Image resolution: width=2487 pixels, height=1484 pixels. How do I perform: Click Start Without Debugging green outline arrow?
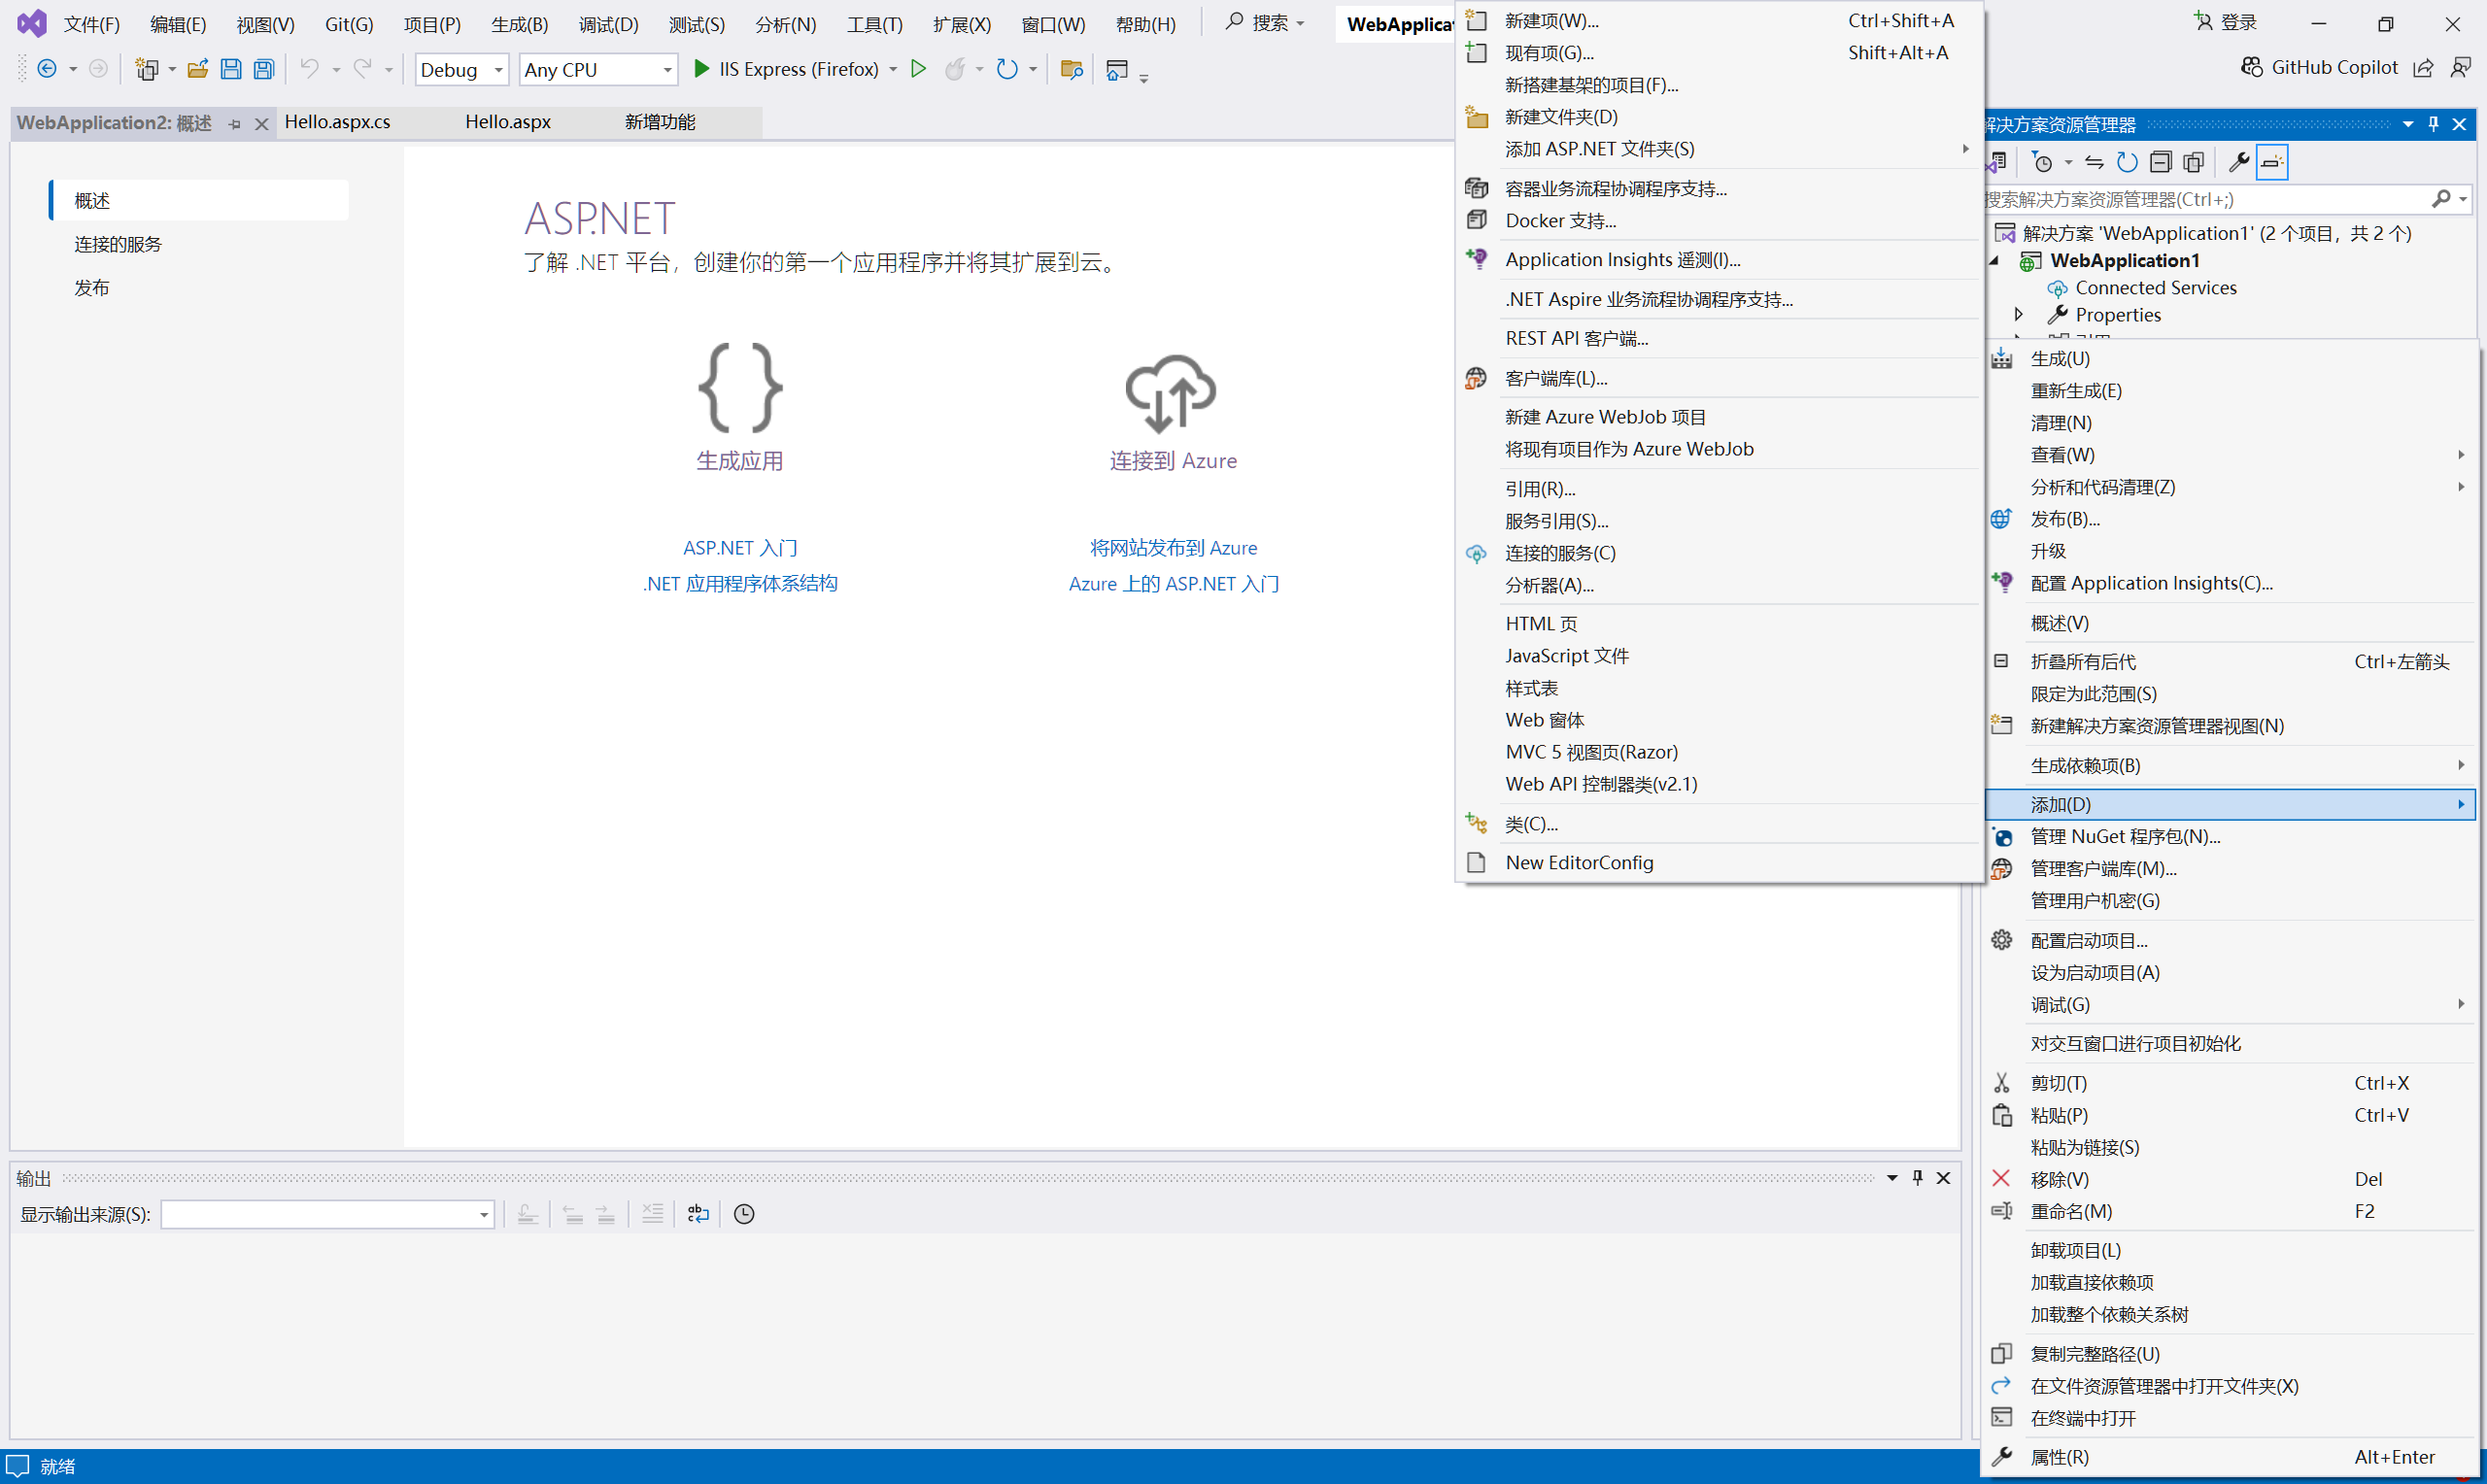(918, 69)
